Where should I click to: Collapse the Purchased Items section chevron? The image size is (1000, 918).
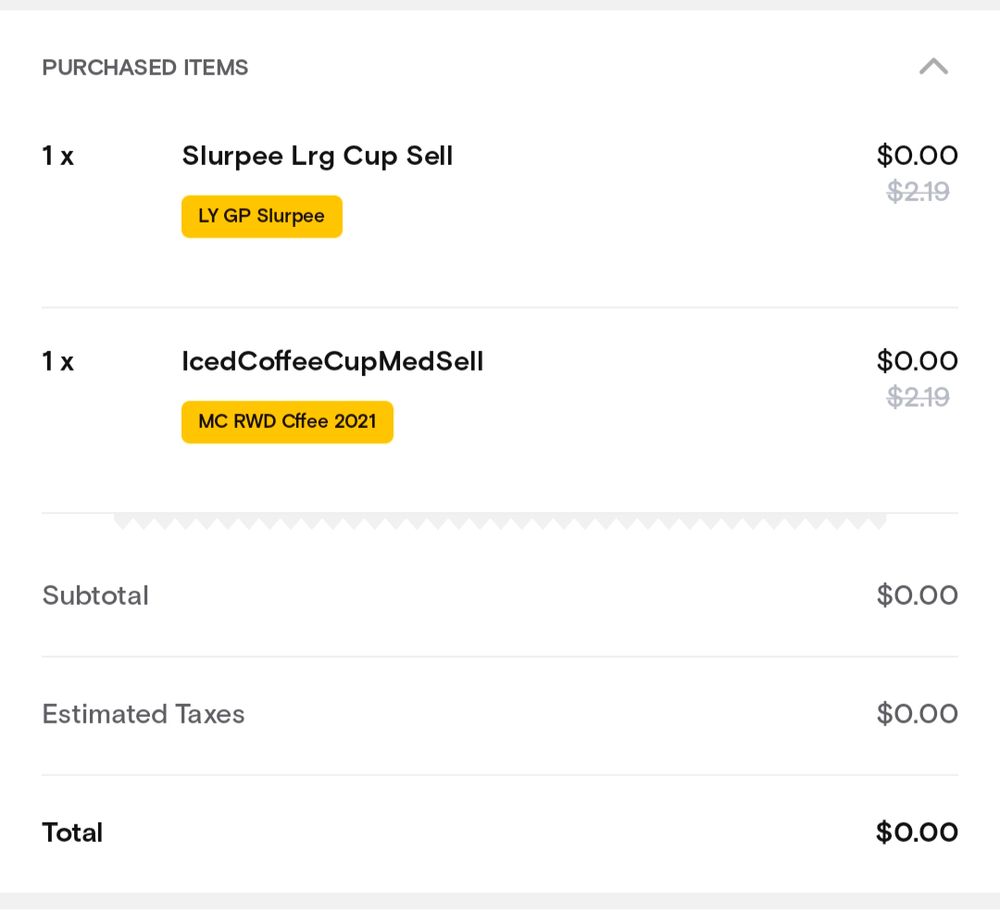point(933,67)
